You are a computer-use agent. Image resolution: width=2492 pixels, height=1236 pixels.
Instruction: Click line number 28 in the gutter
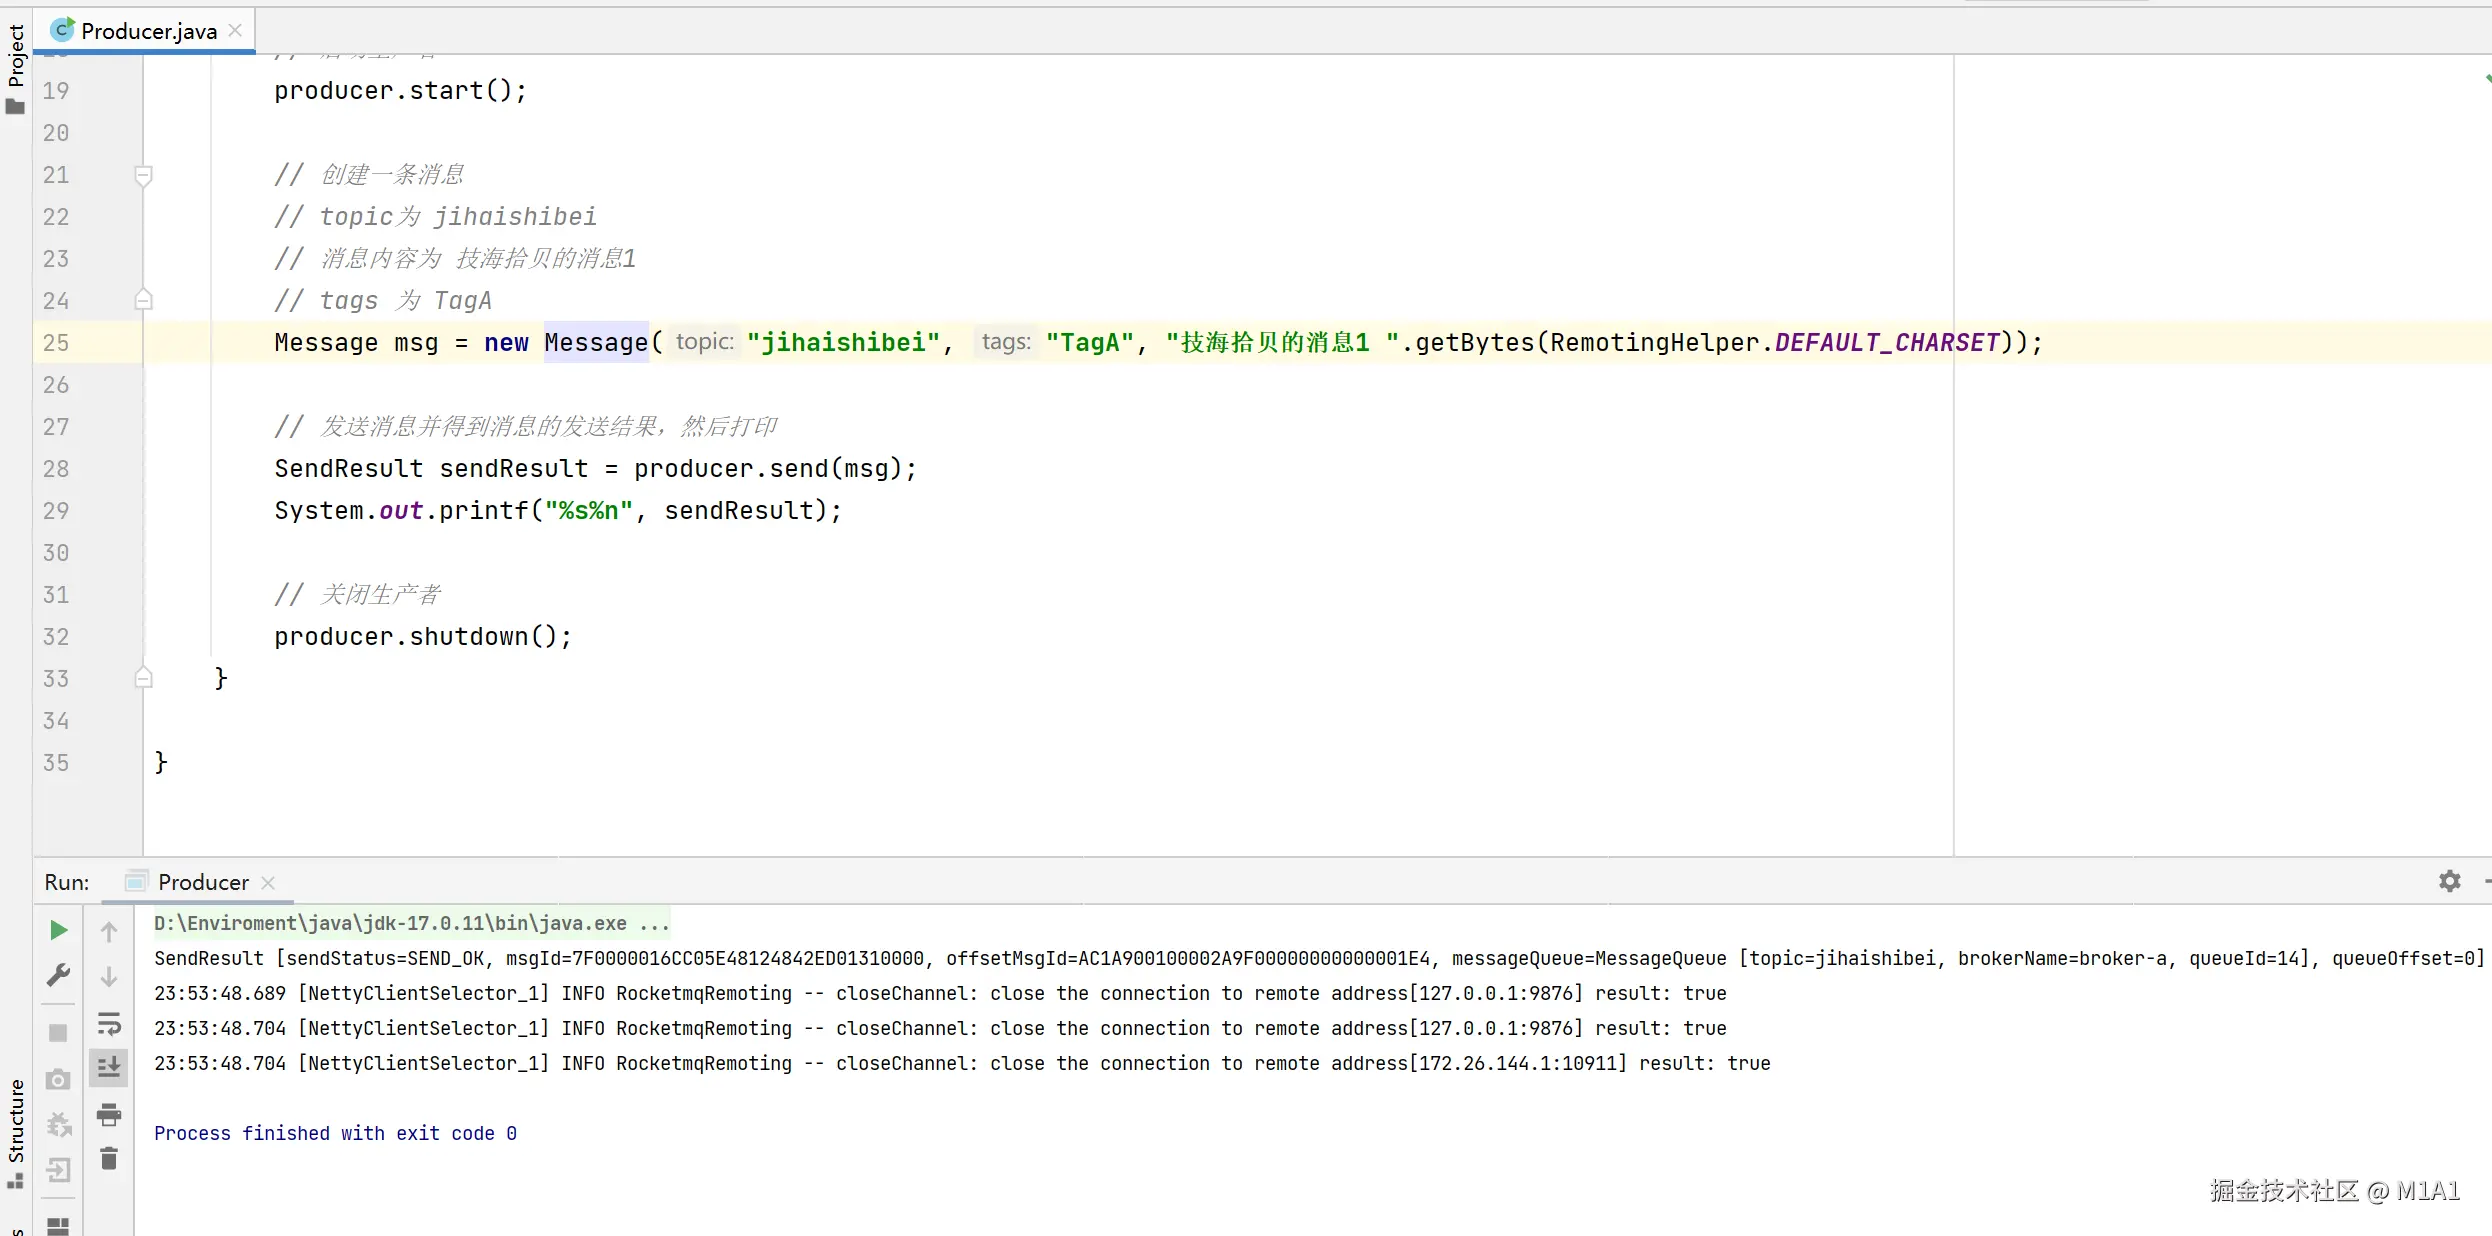[56, 469]
